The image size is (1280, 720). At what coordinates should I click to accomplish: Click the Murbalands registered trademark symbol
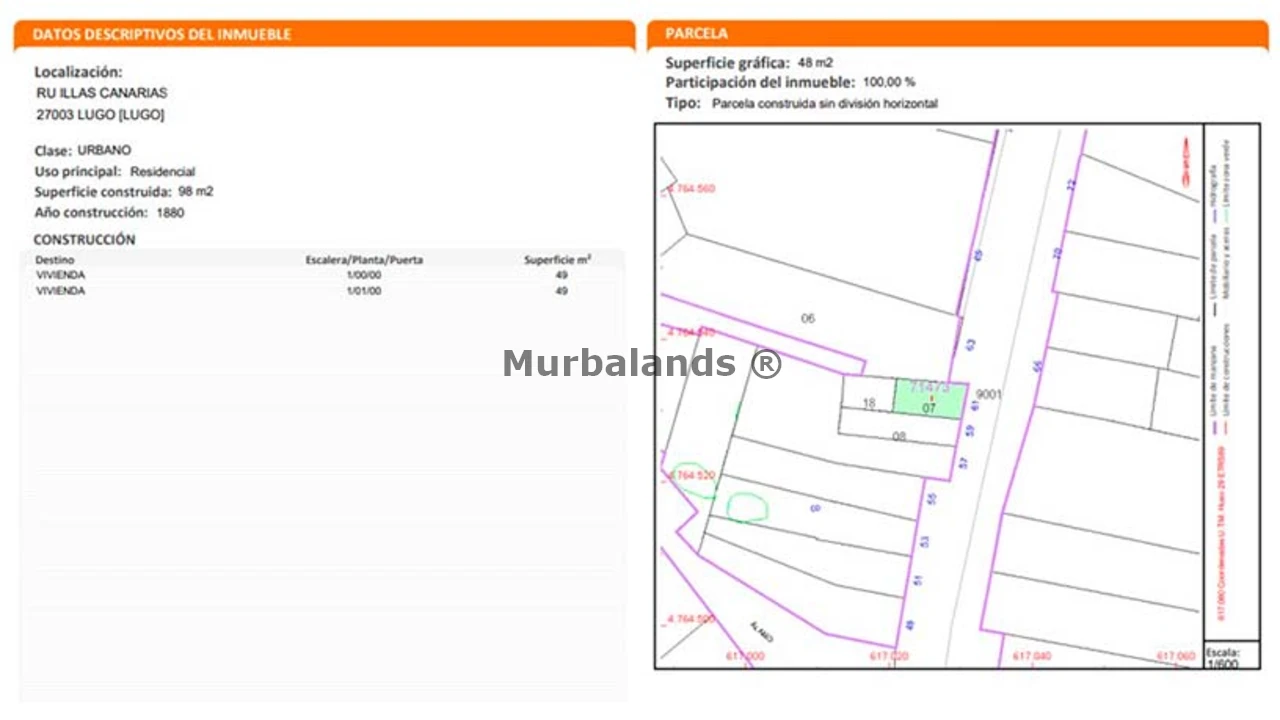coord(765,363)
